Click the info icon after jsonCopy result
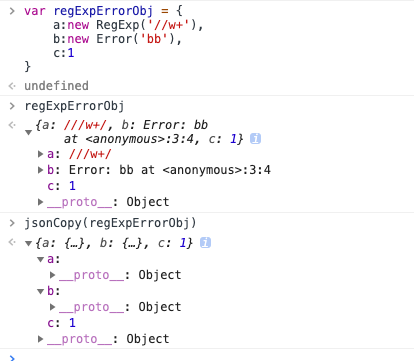 point(205,243)
